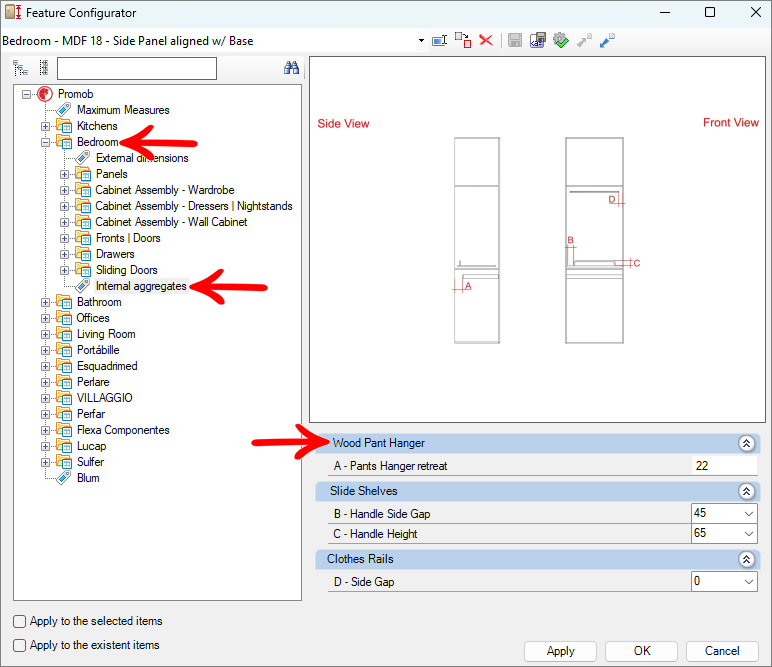Click the OK button
Viewport: 772px width, 667px height.
tap(642, 651)
